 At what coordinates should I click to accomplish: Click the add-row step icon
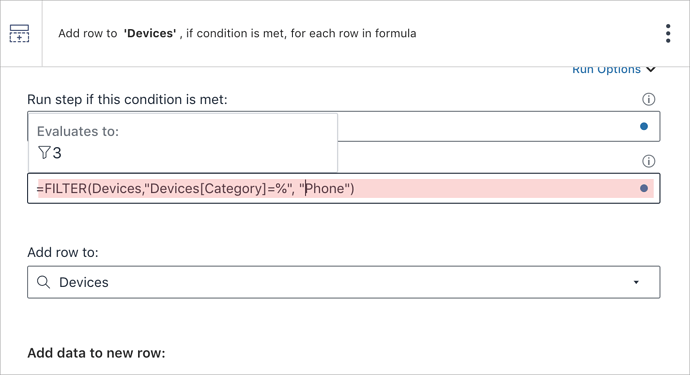coord(19,33)
